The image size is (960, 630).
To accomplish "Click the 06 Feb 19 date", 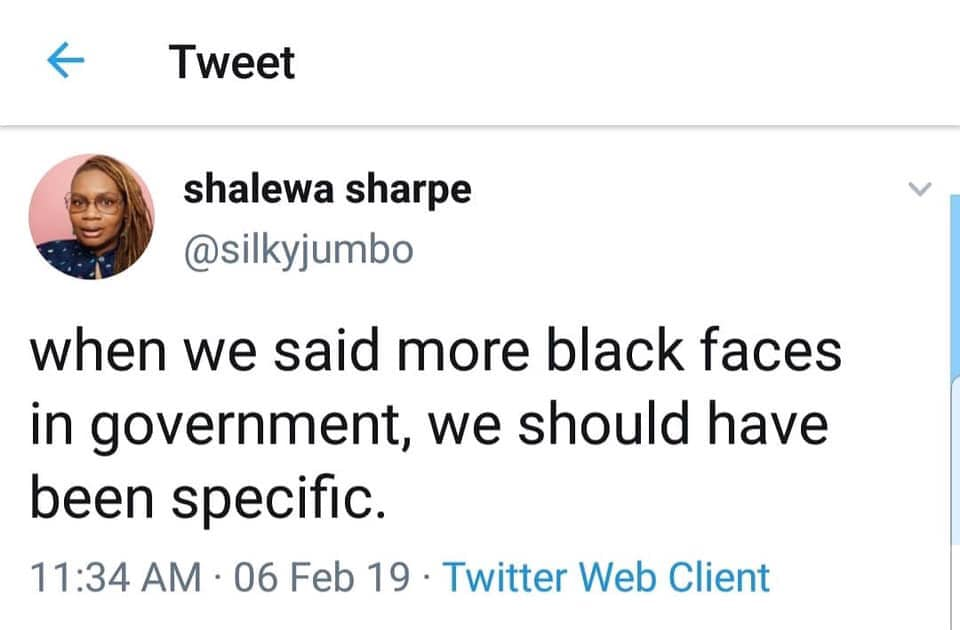I will click(321, 577).
